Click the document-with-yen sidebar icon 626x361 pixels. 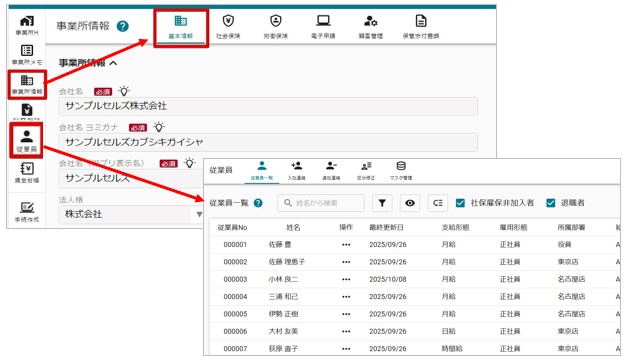pos(27,110)
